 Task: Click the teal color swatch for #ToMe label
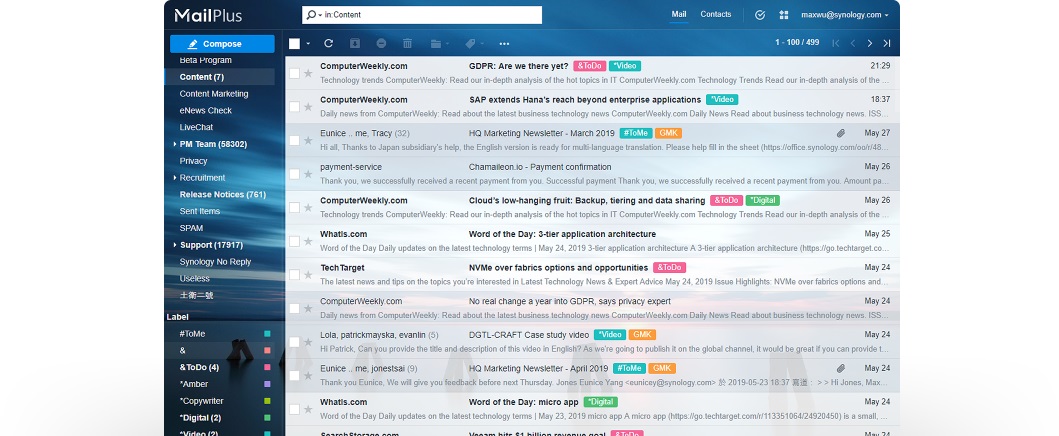pos(267,333)
